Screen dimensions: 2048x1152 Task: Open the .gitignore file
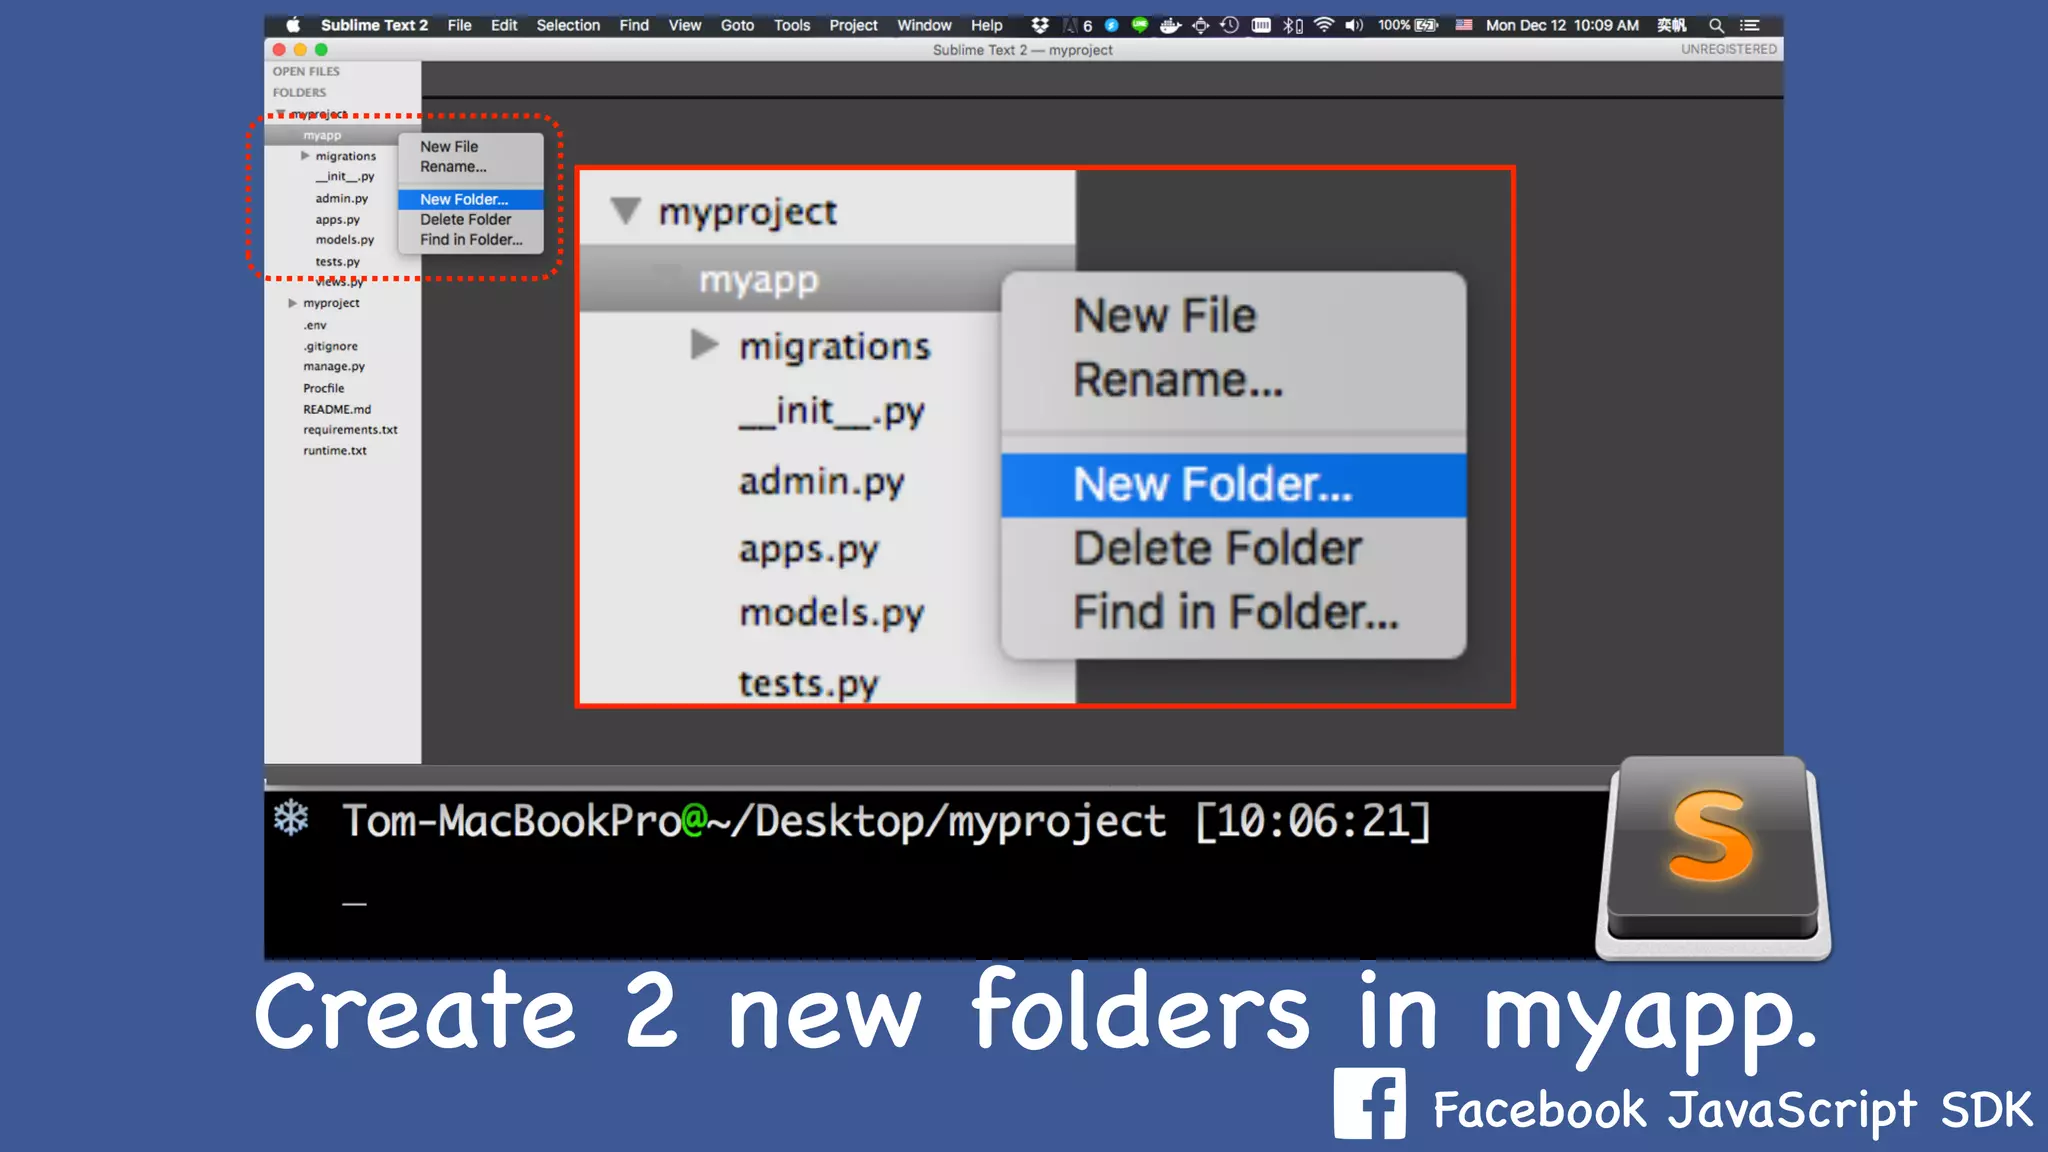[330, 346]
